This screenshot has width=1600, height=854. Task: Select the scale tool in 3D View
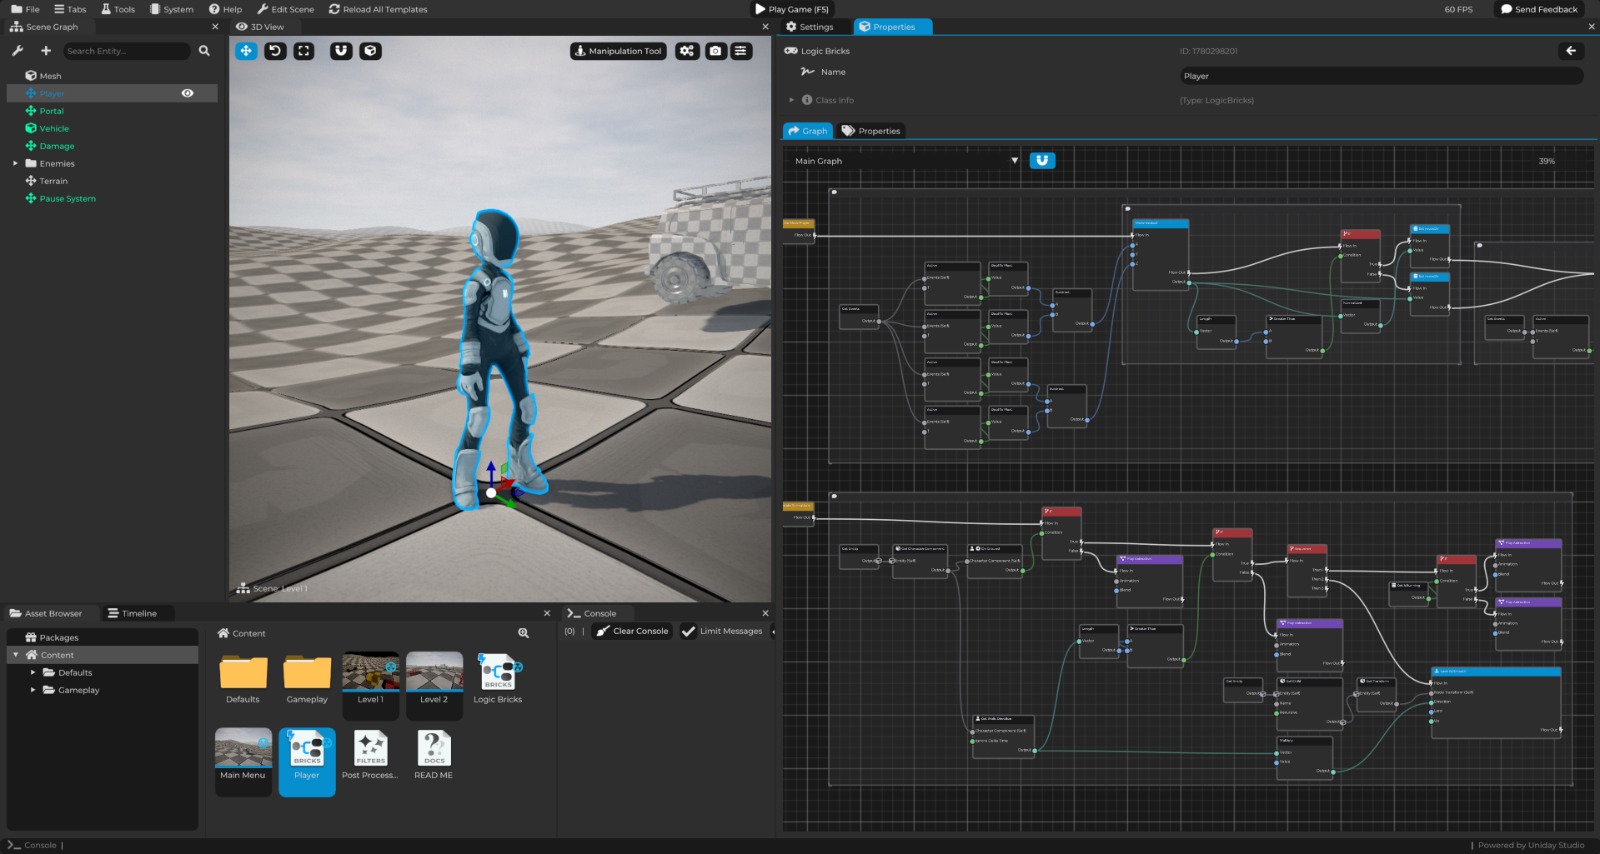click(304, 51)
